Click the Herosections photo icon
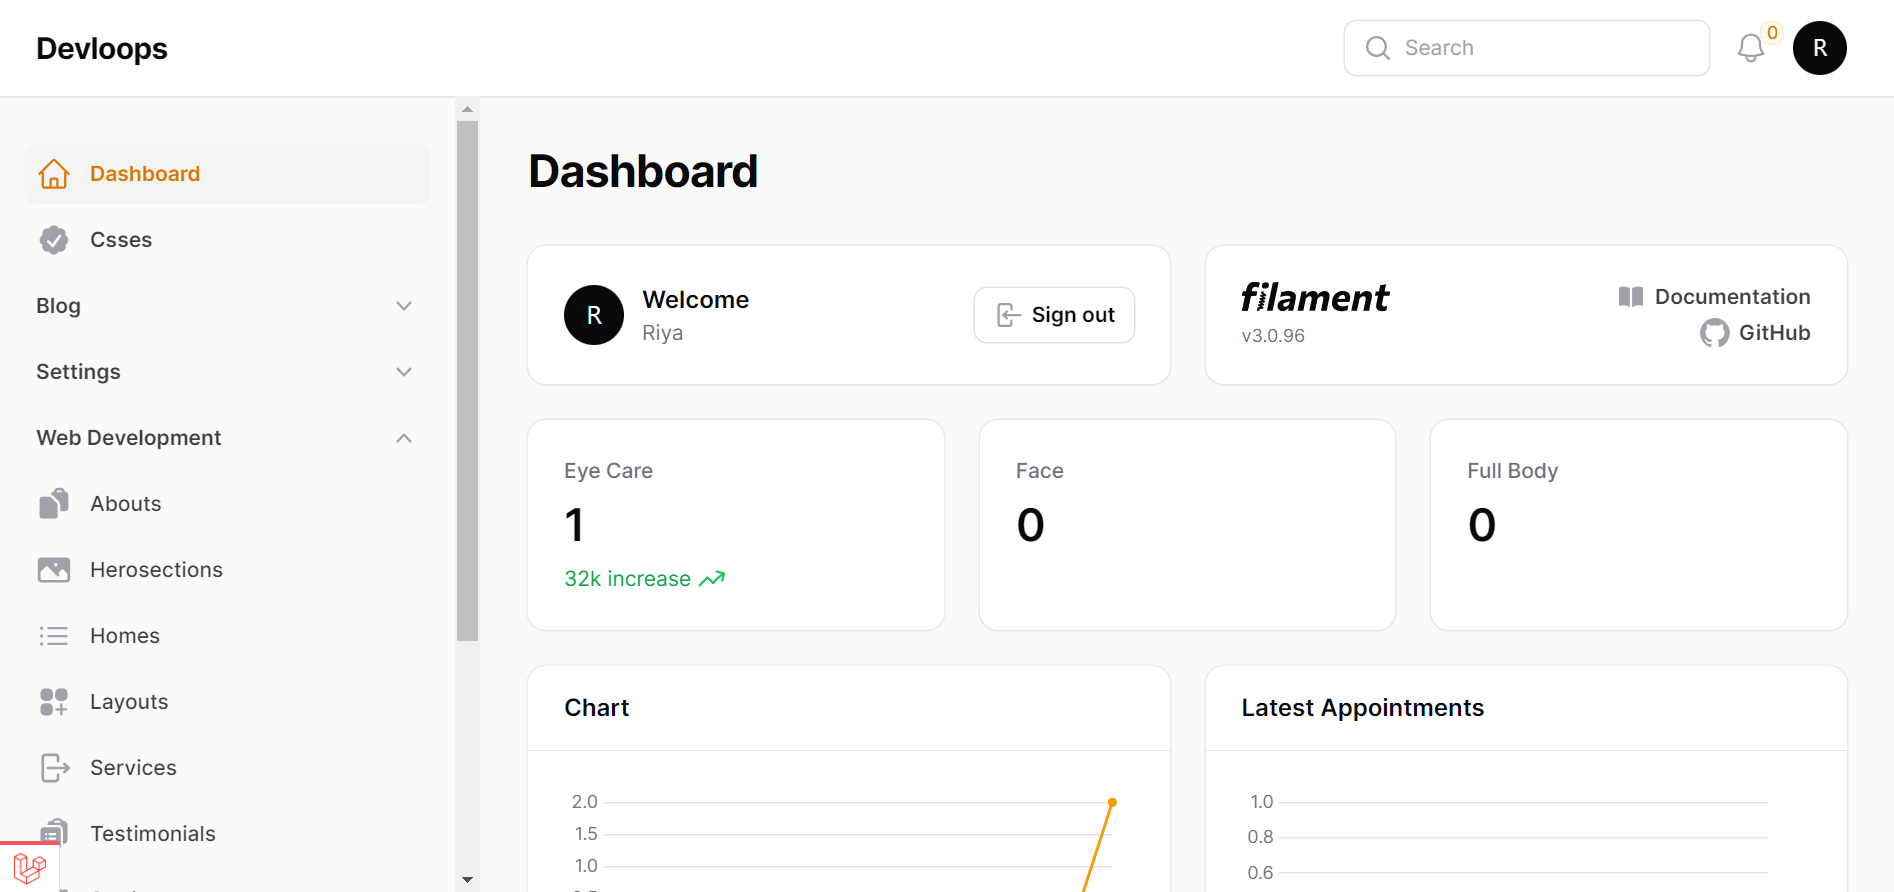 click(x=54, y=570)
